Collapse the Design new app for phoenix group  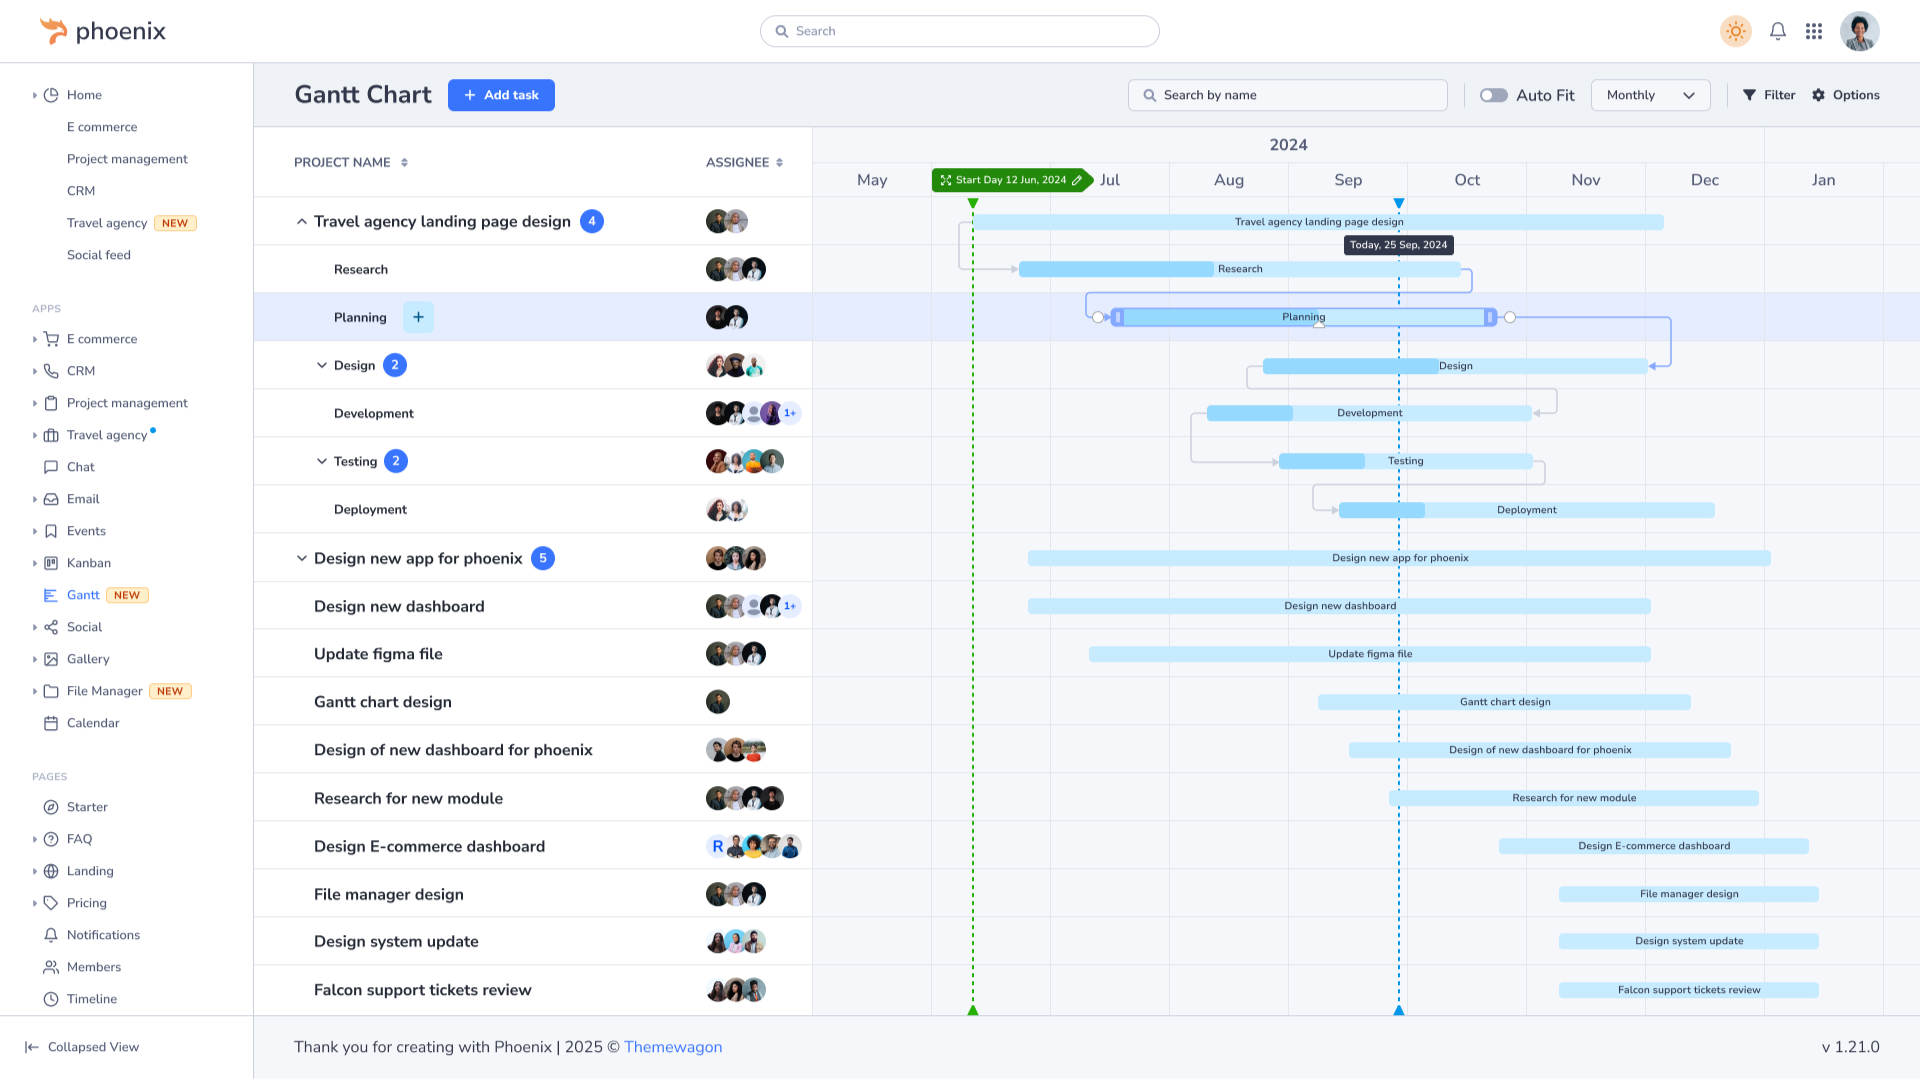301,558
